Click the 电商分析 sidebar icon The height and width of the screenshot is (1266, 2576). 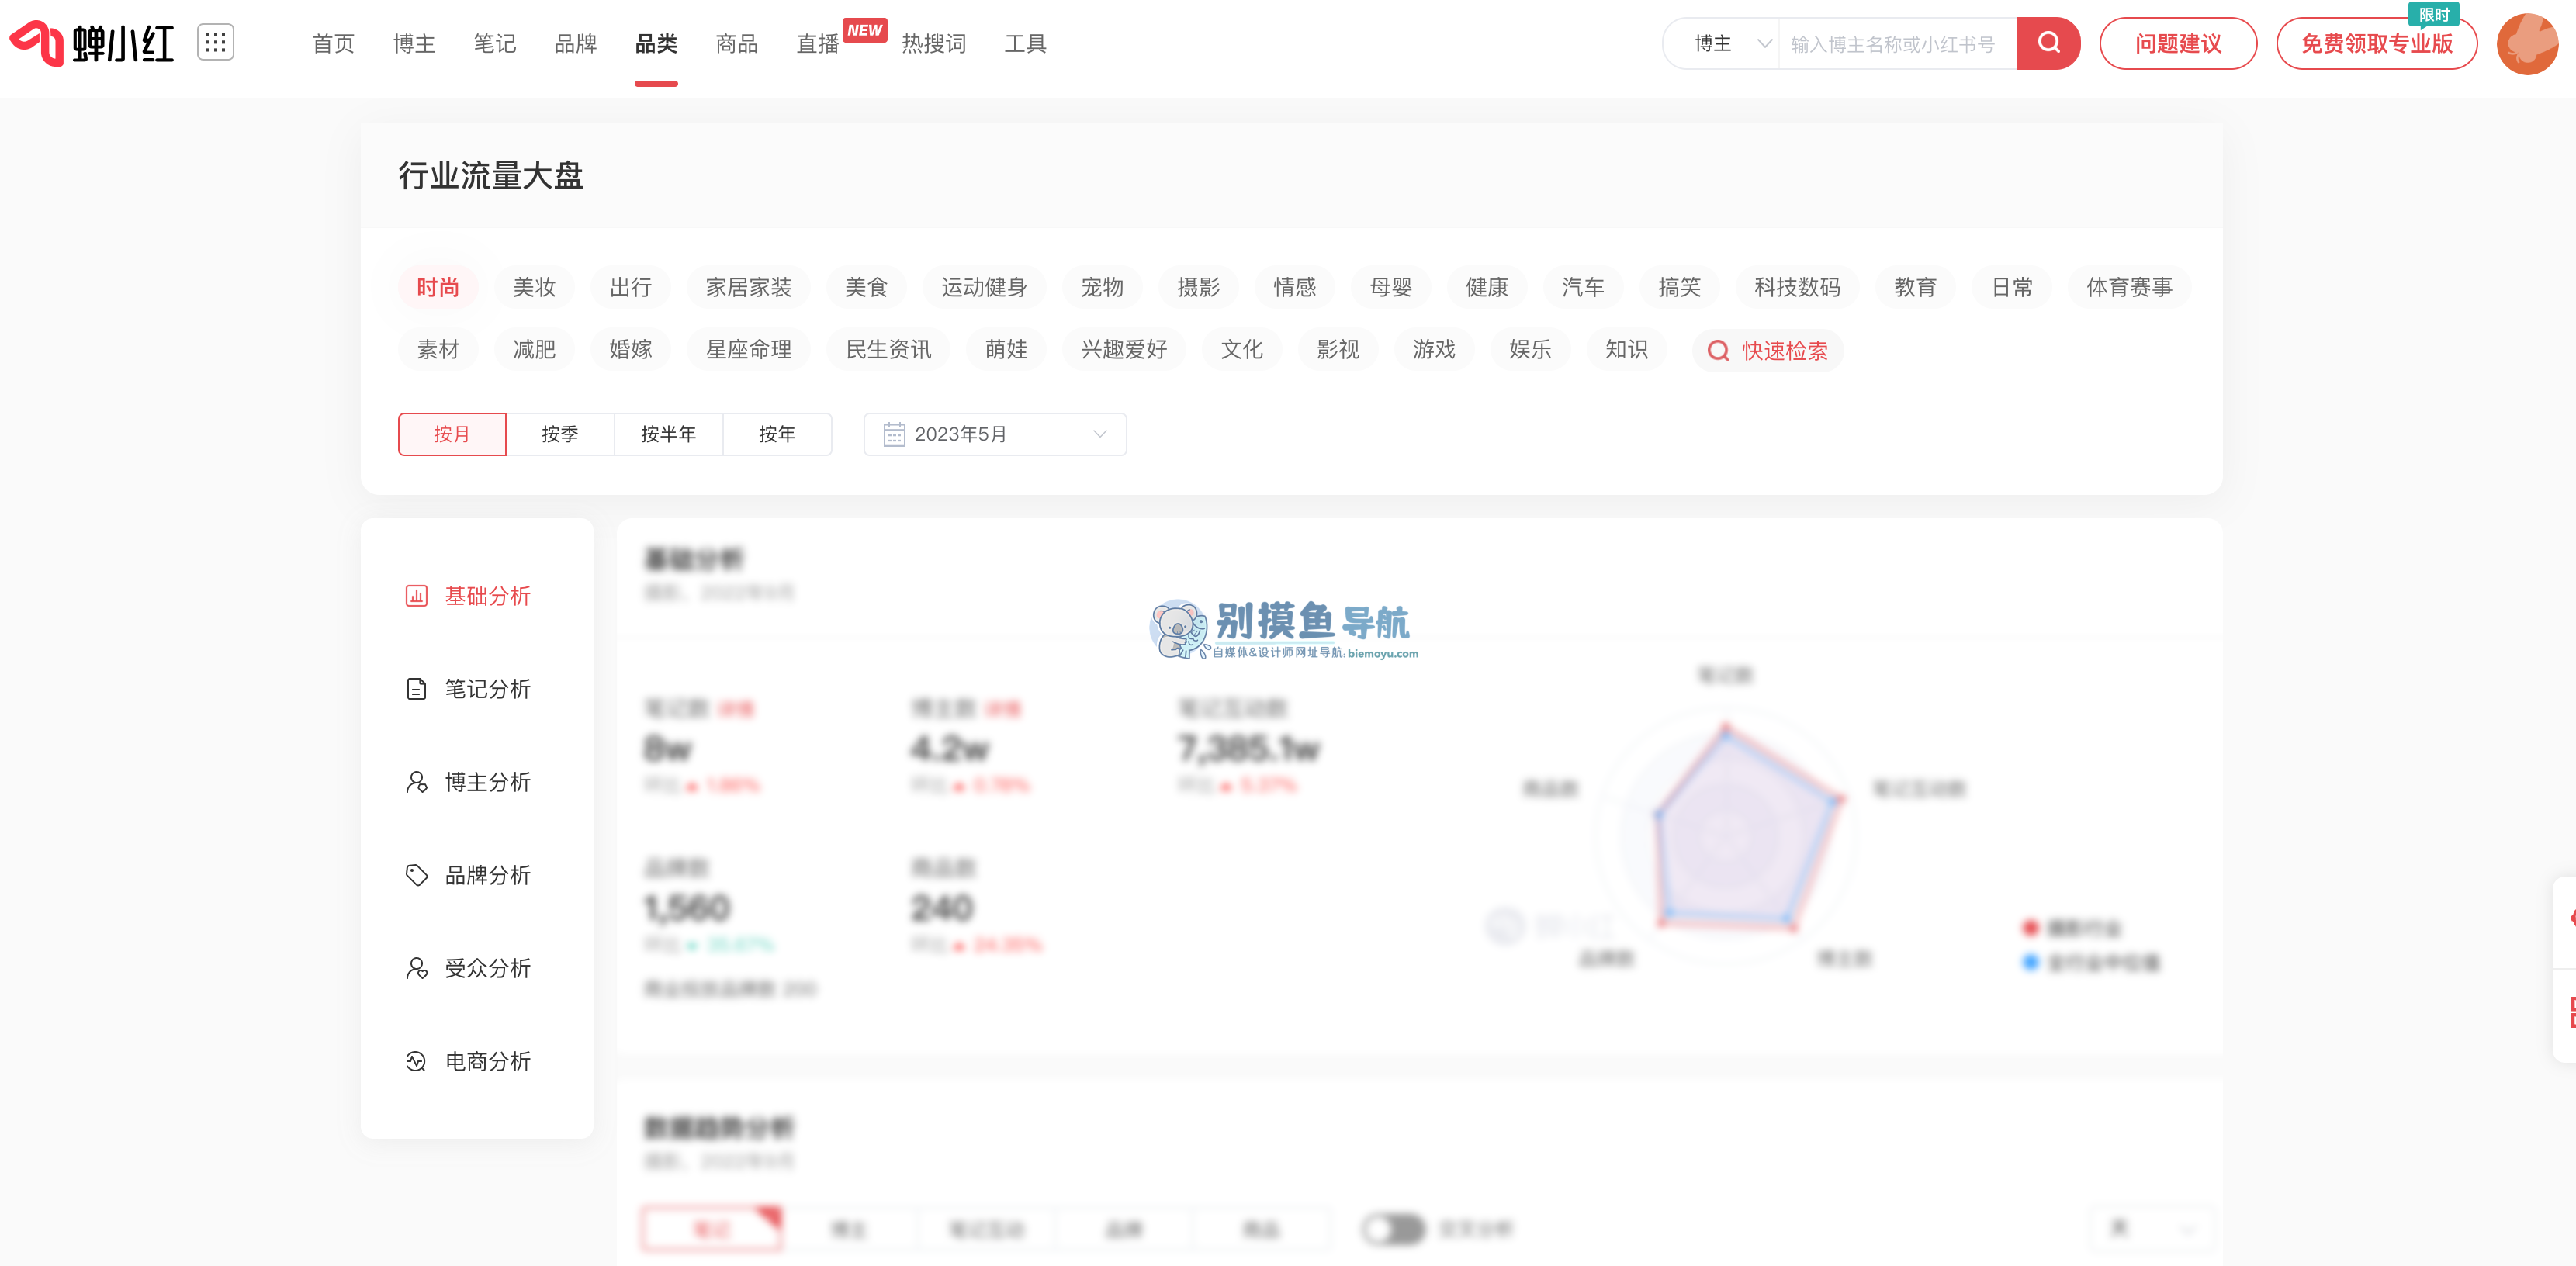point(416,1061)
